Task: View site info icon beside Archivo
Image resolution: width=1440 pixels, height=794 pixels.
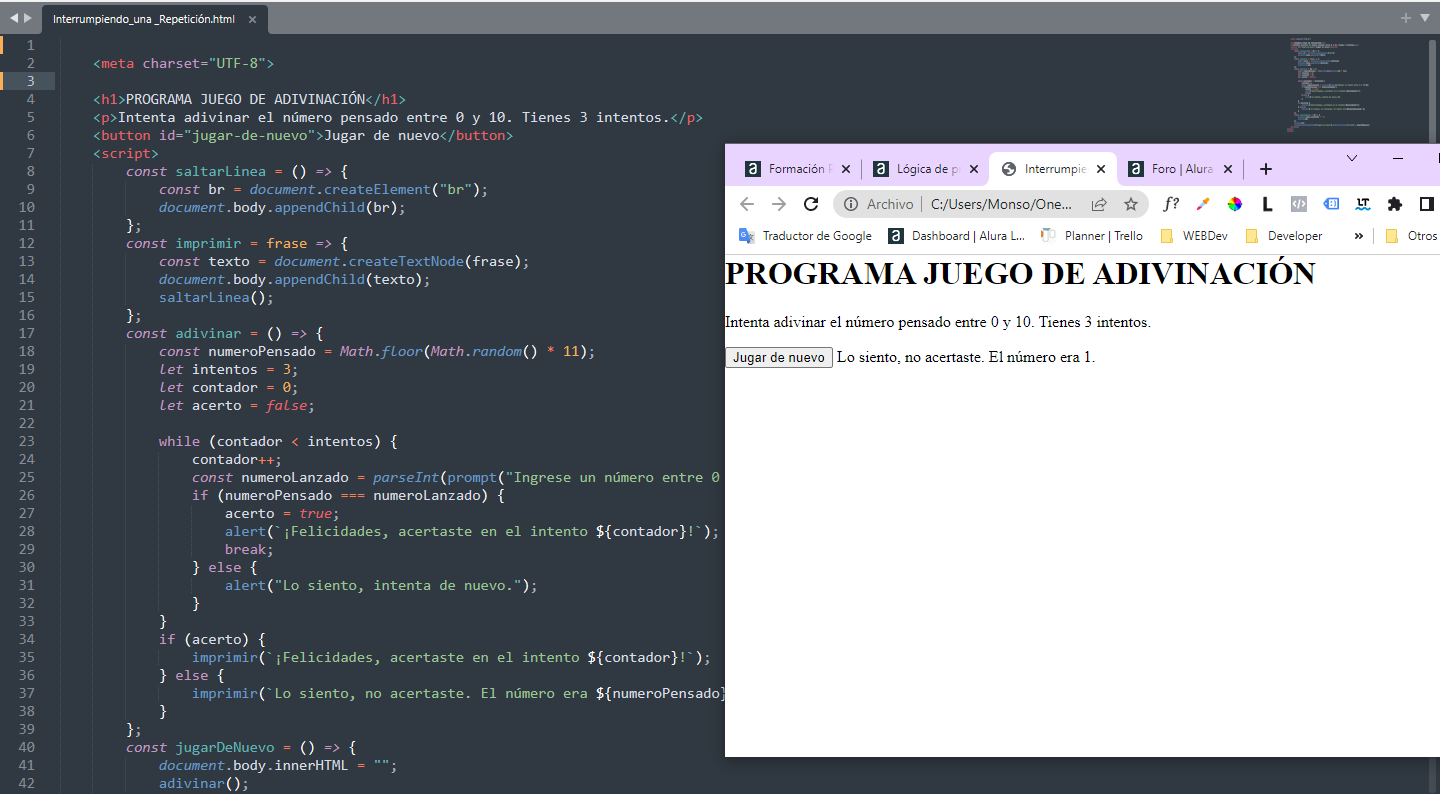Action: [x=851, y=204]
